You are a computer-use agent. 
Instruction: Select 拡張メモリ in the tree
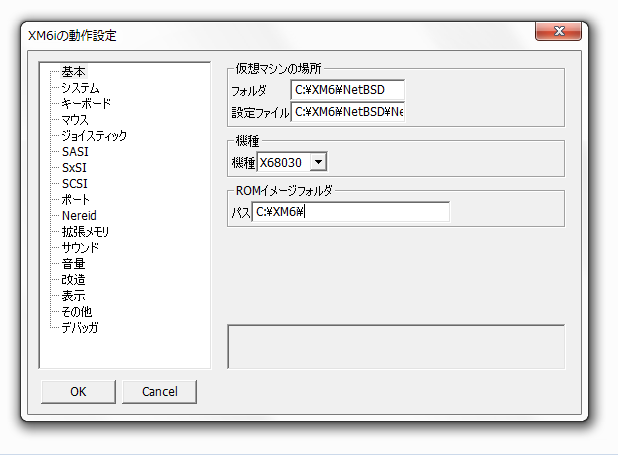pos(85,231)
